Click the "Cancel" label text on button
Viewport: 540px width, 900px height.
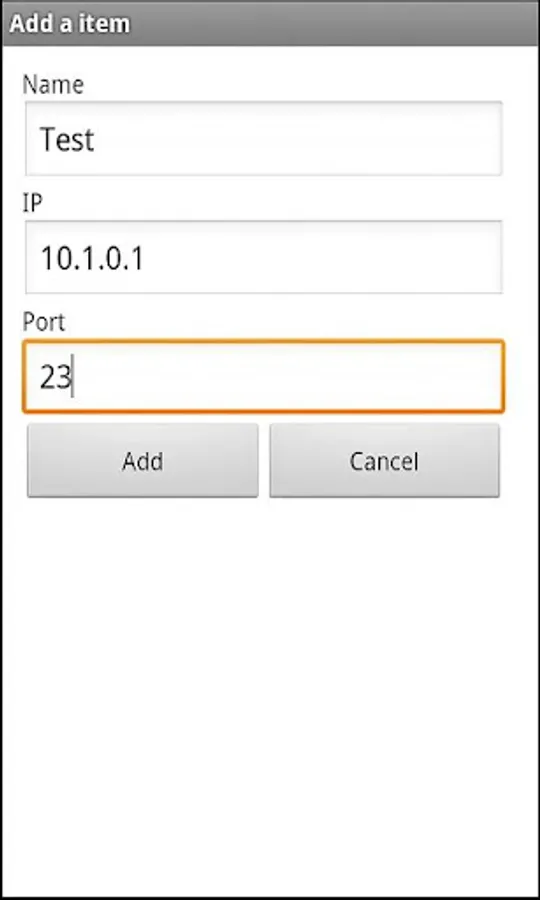[x=384, y=461]
